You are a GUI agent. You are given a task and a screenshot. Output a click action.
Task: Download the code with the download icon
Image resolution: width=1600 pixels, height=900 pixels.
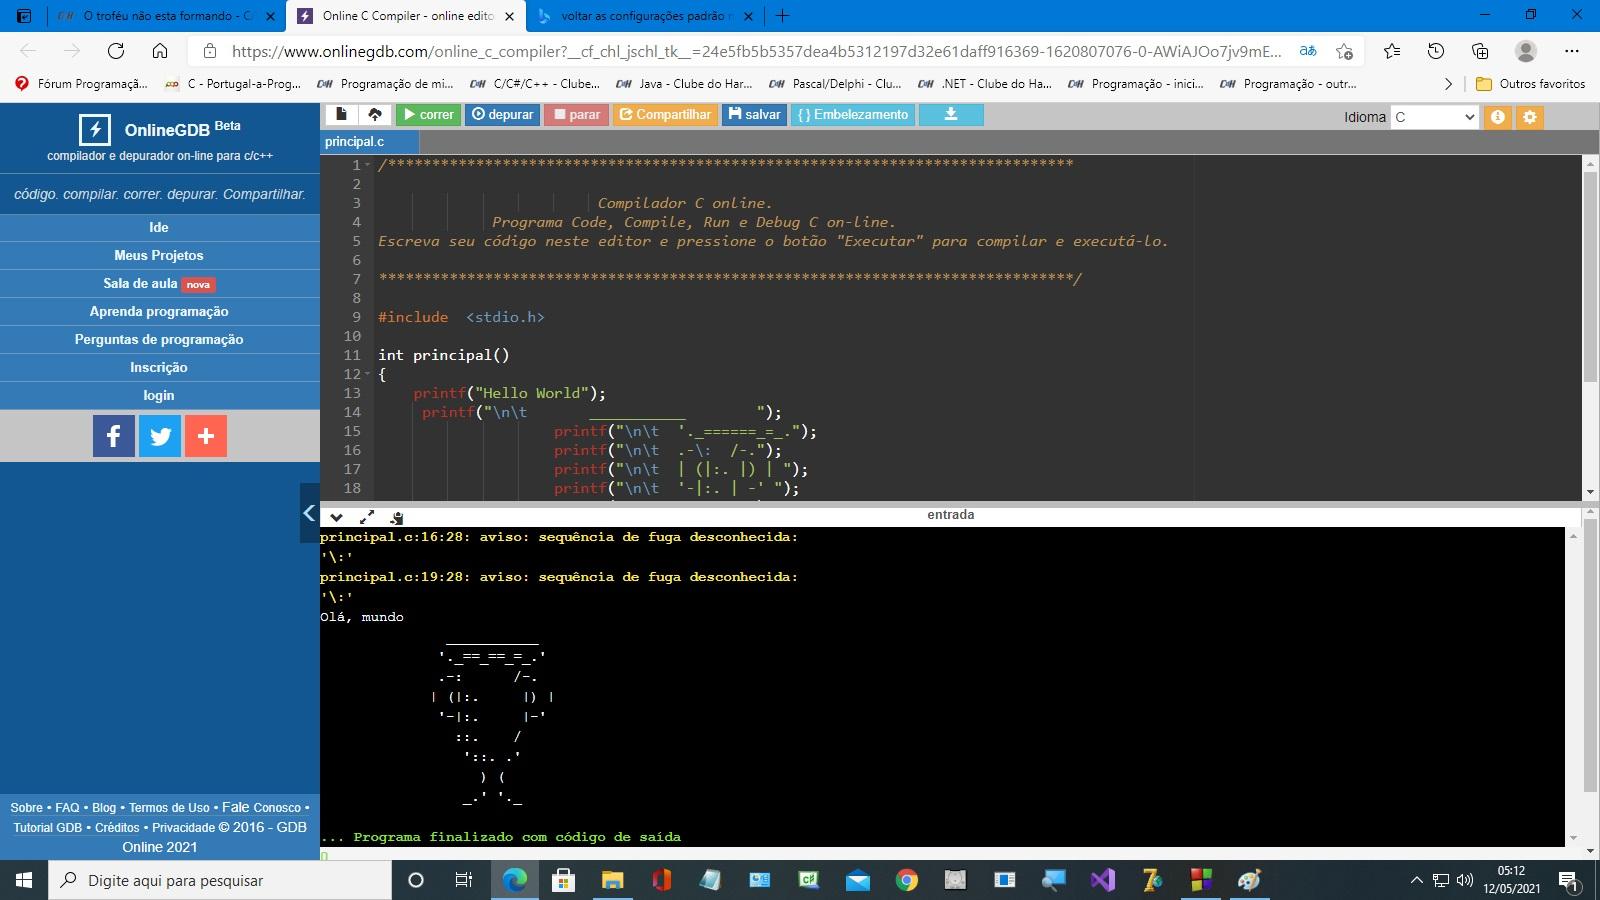(951, 115)
